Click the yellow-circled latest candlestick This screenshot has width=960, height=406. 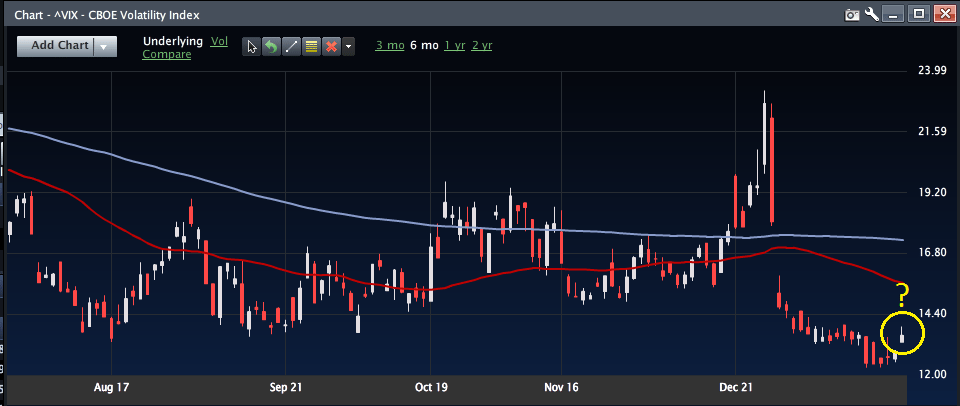point(903,337)
